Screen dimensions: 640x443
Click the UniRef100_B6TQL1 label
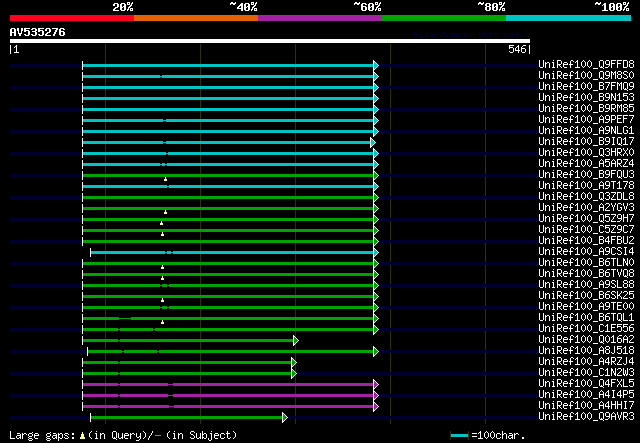click(586, 318)
